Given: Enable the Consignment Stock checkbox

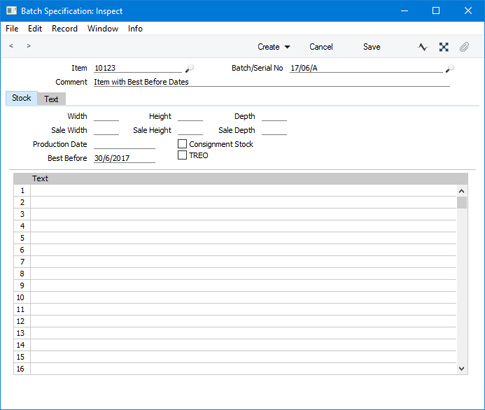Looking at the screenshot, I should click(182, 144).
